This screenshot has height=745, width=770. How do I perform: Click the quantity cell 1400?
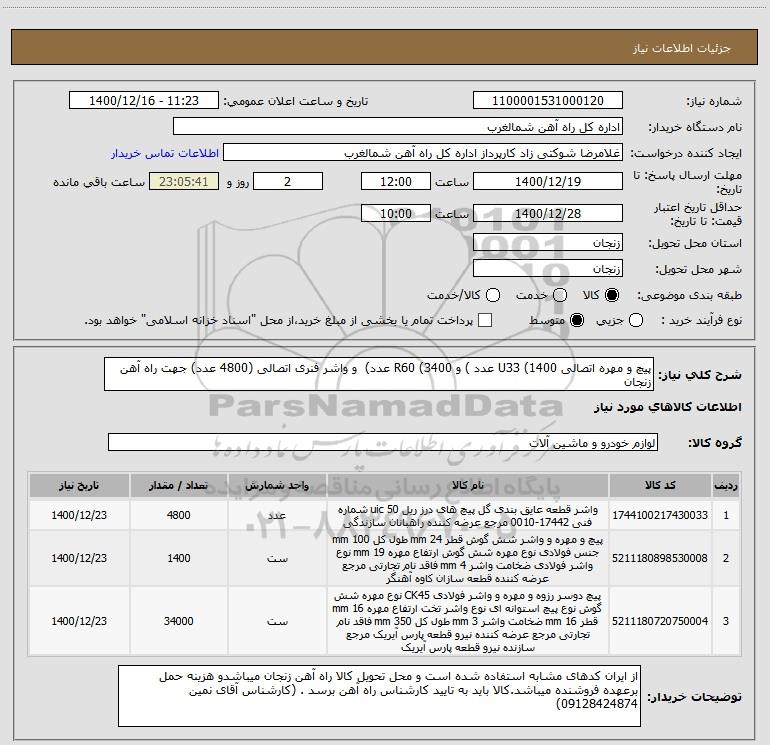tap(179, 558)
